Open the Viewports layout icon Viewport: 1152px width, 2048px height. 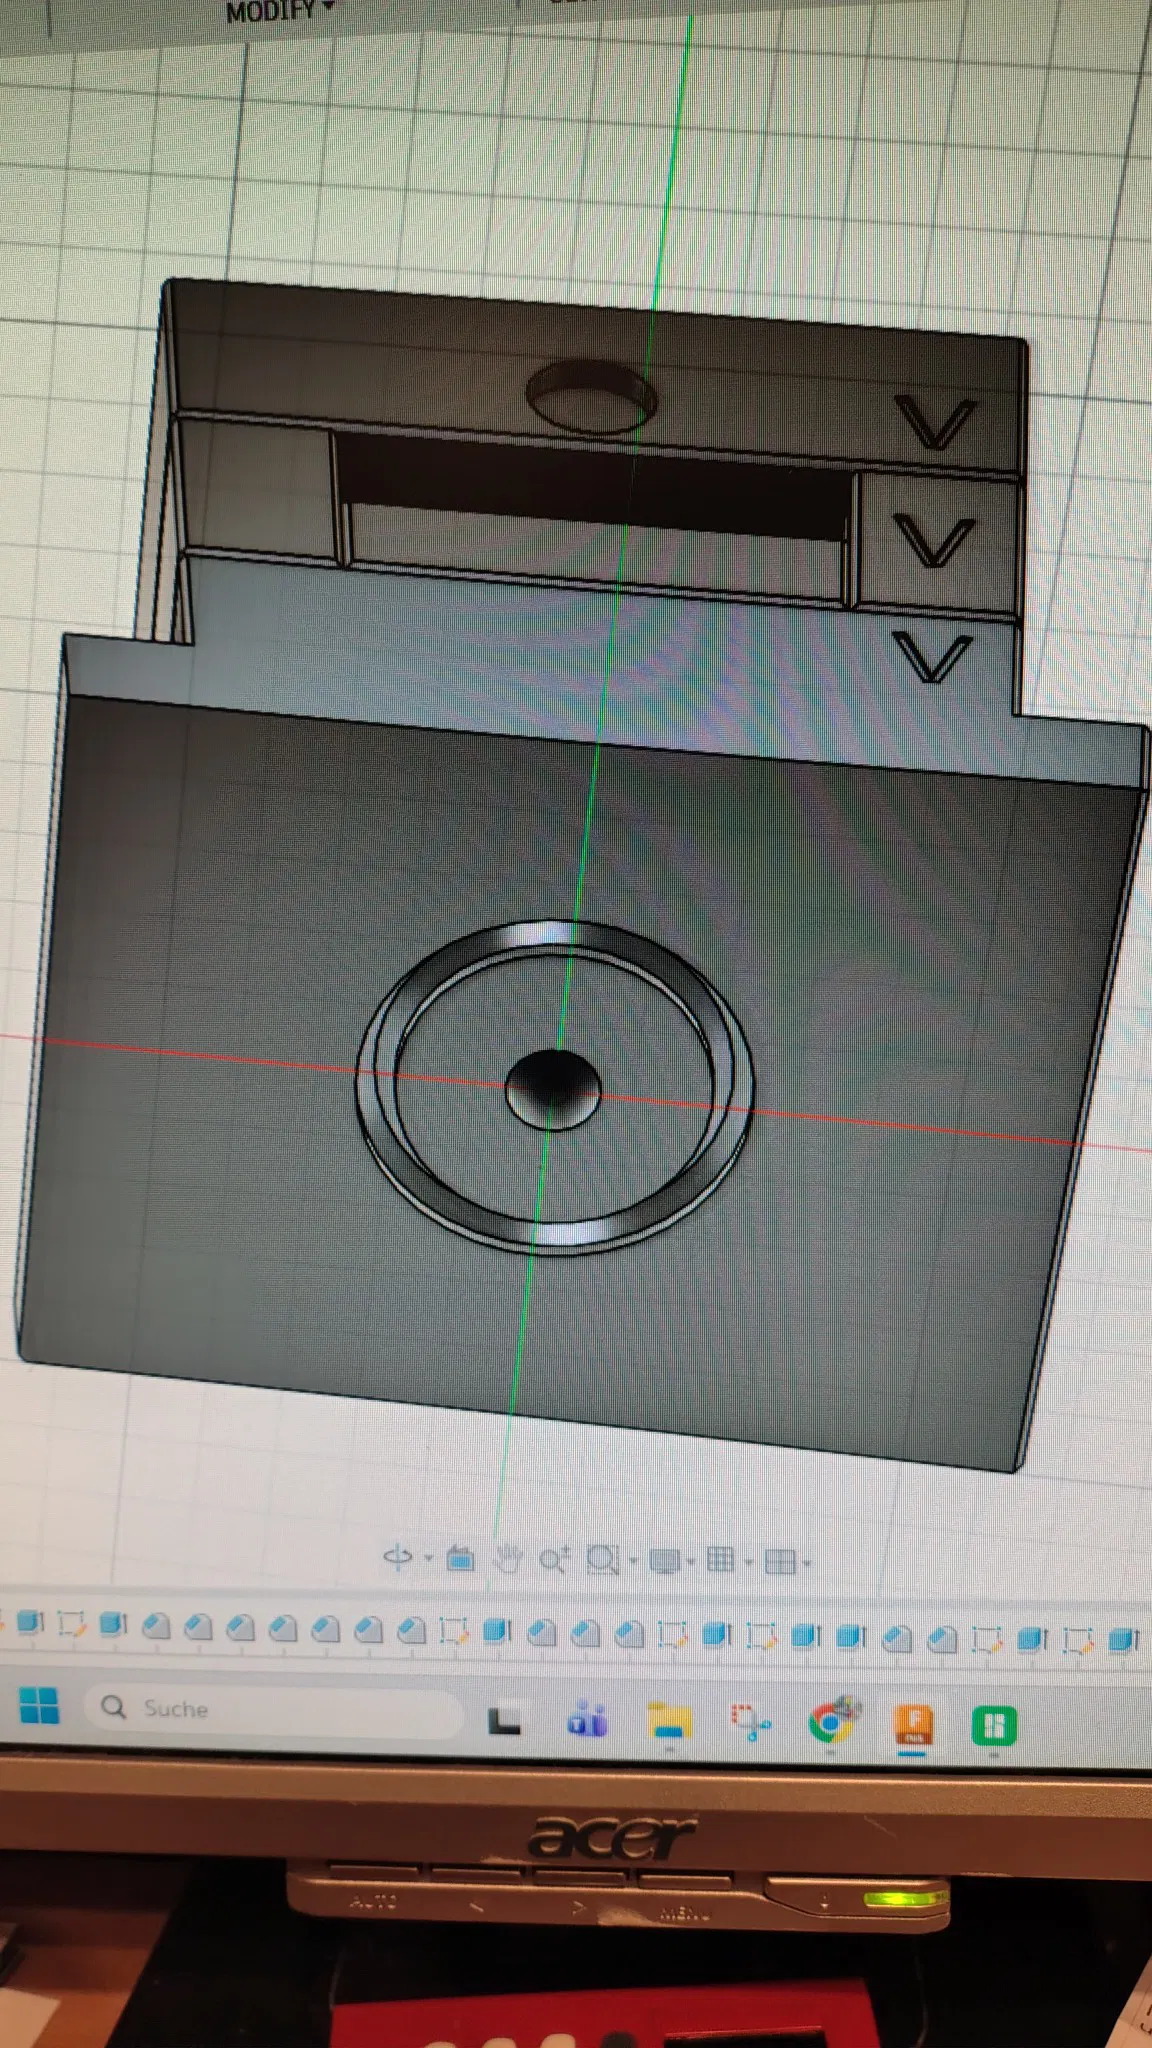point(779,1562)
